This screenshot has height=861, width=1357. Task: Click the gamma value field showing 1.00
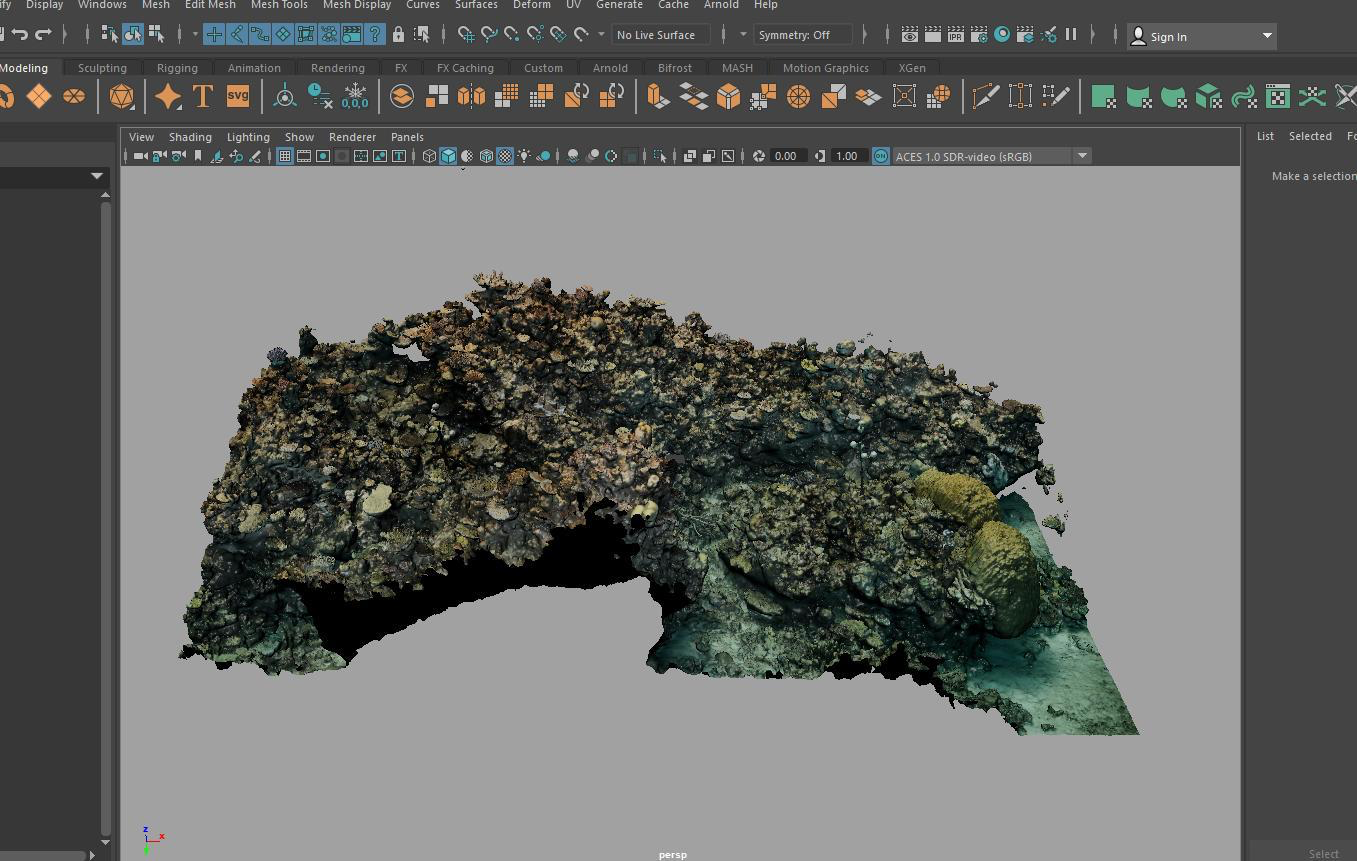[x=847, y=156]
